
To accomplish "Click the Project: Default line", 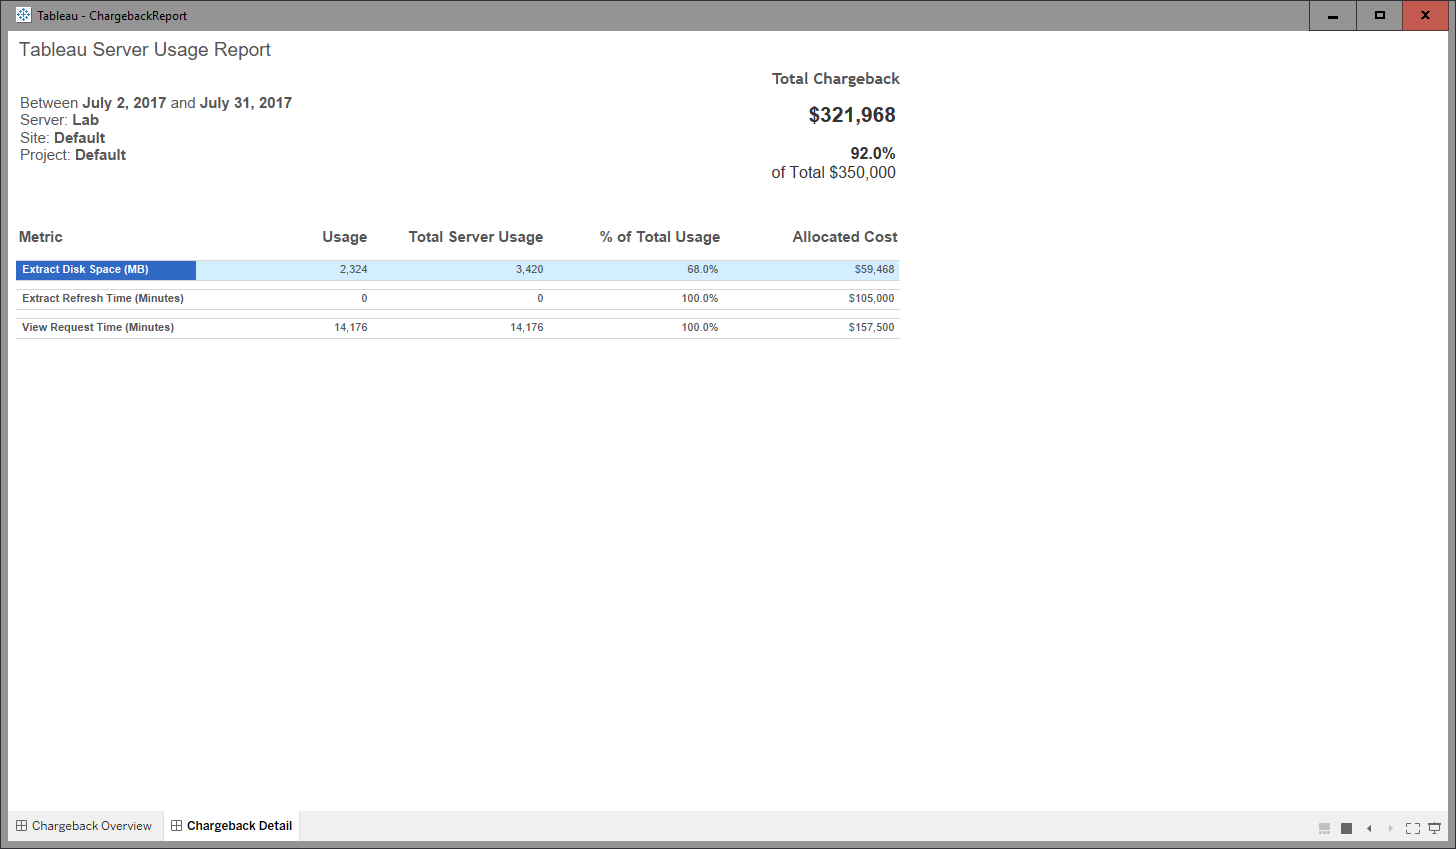I will (x=73, y=155).
